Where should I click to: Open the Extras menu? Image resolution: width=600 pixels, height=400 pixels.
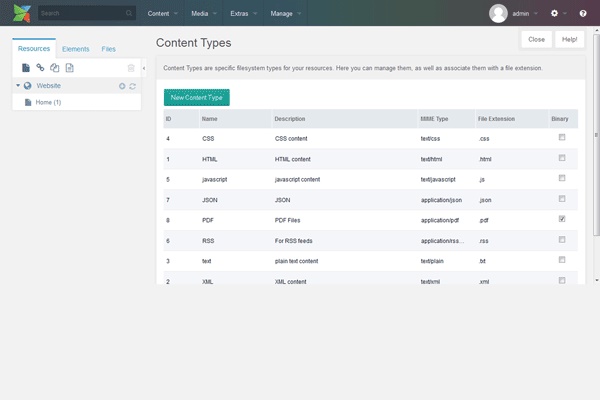[x=243, y=13]
